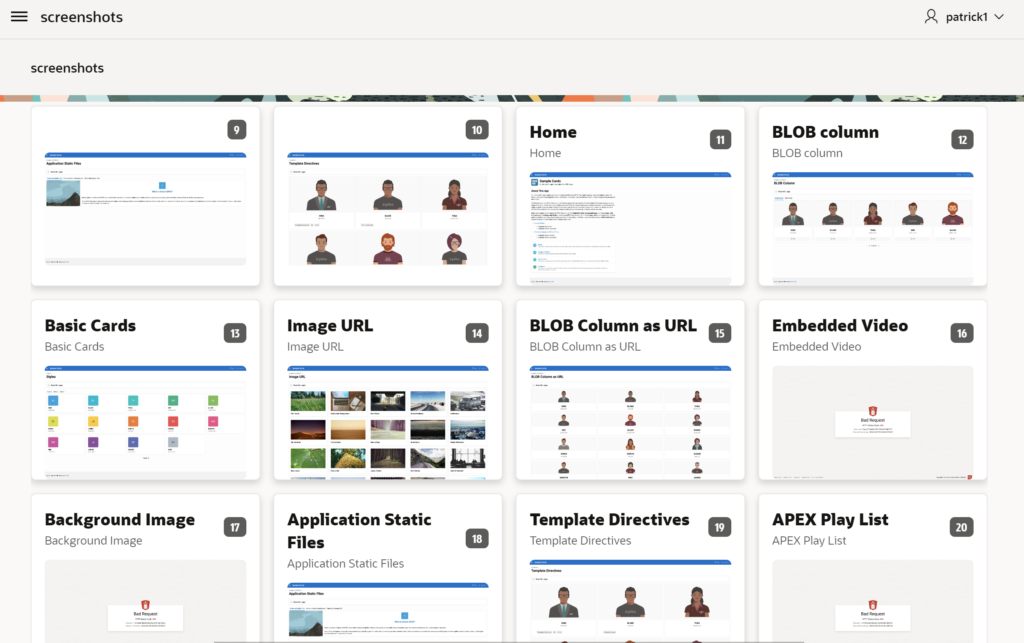Viewport: 1024px width, 643px height.
Task: Click the user profile icon
Action: tap(931, 17)
